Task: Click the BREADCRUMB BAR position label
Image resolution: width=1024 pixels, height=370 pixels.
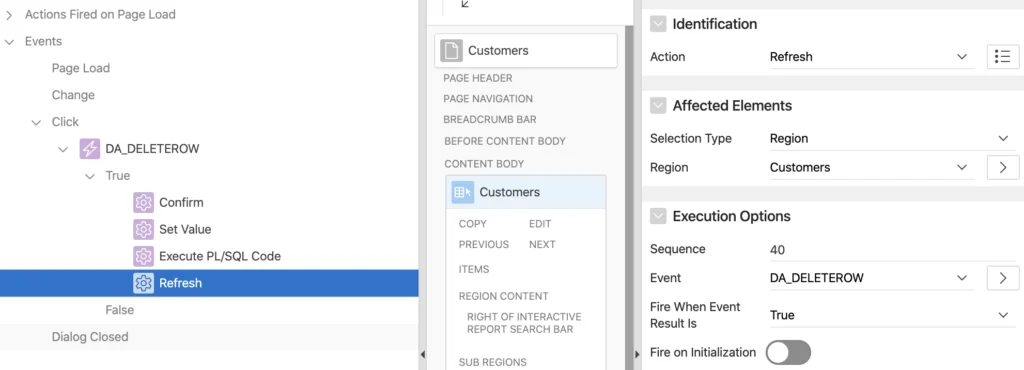Action: 490,120
